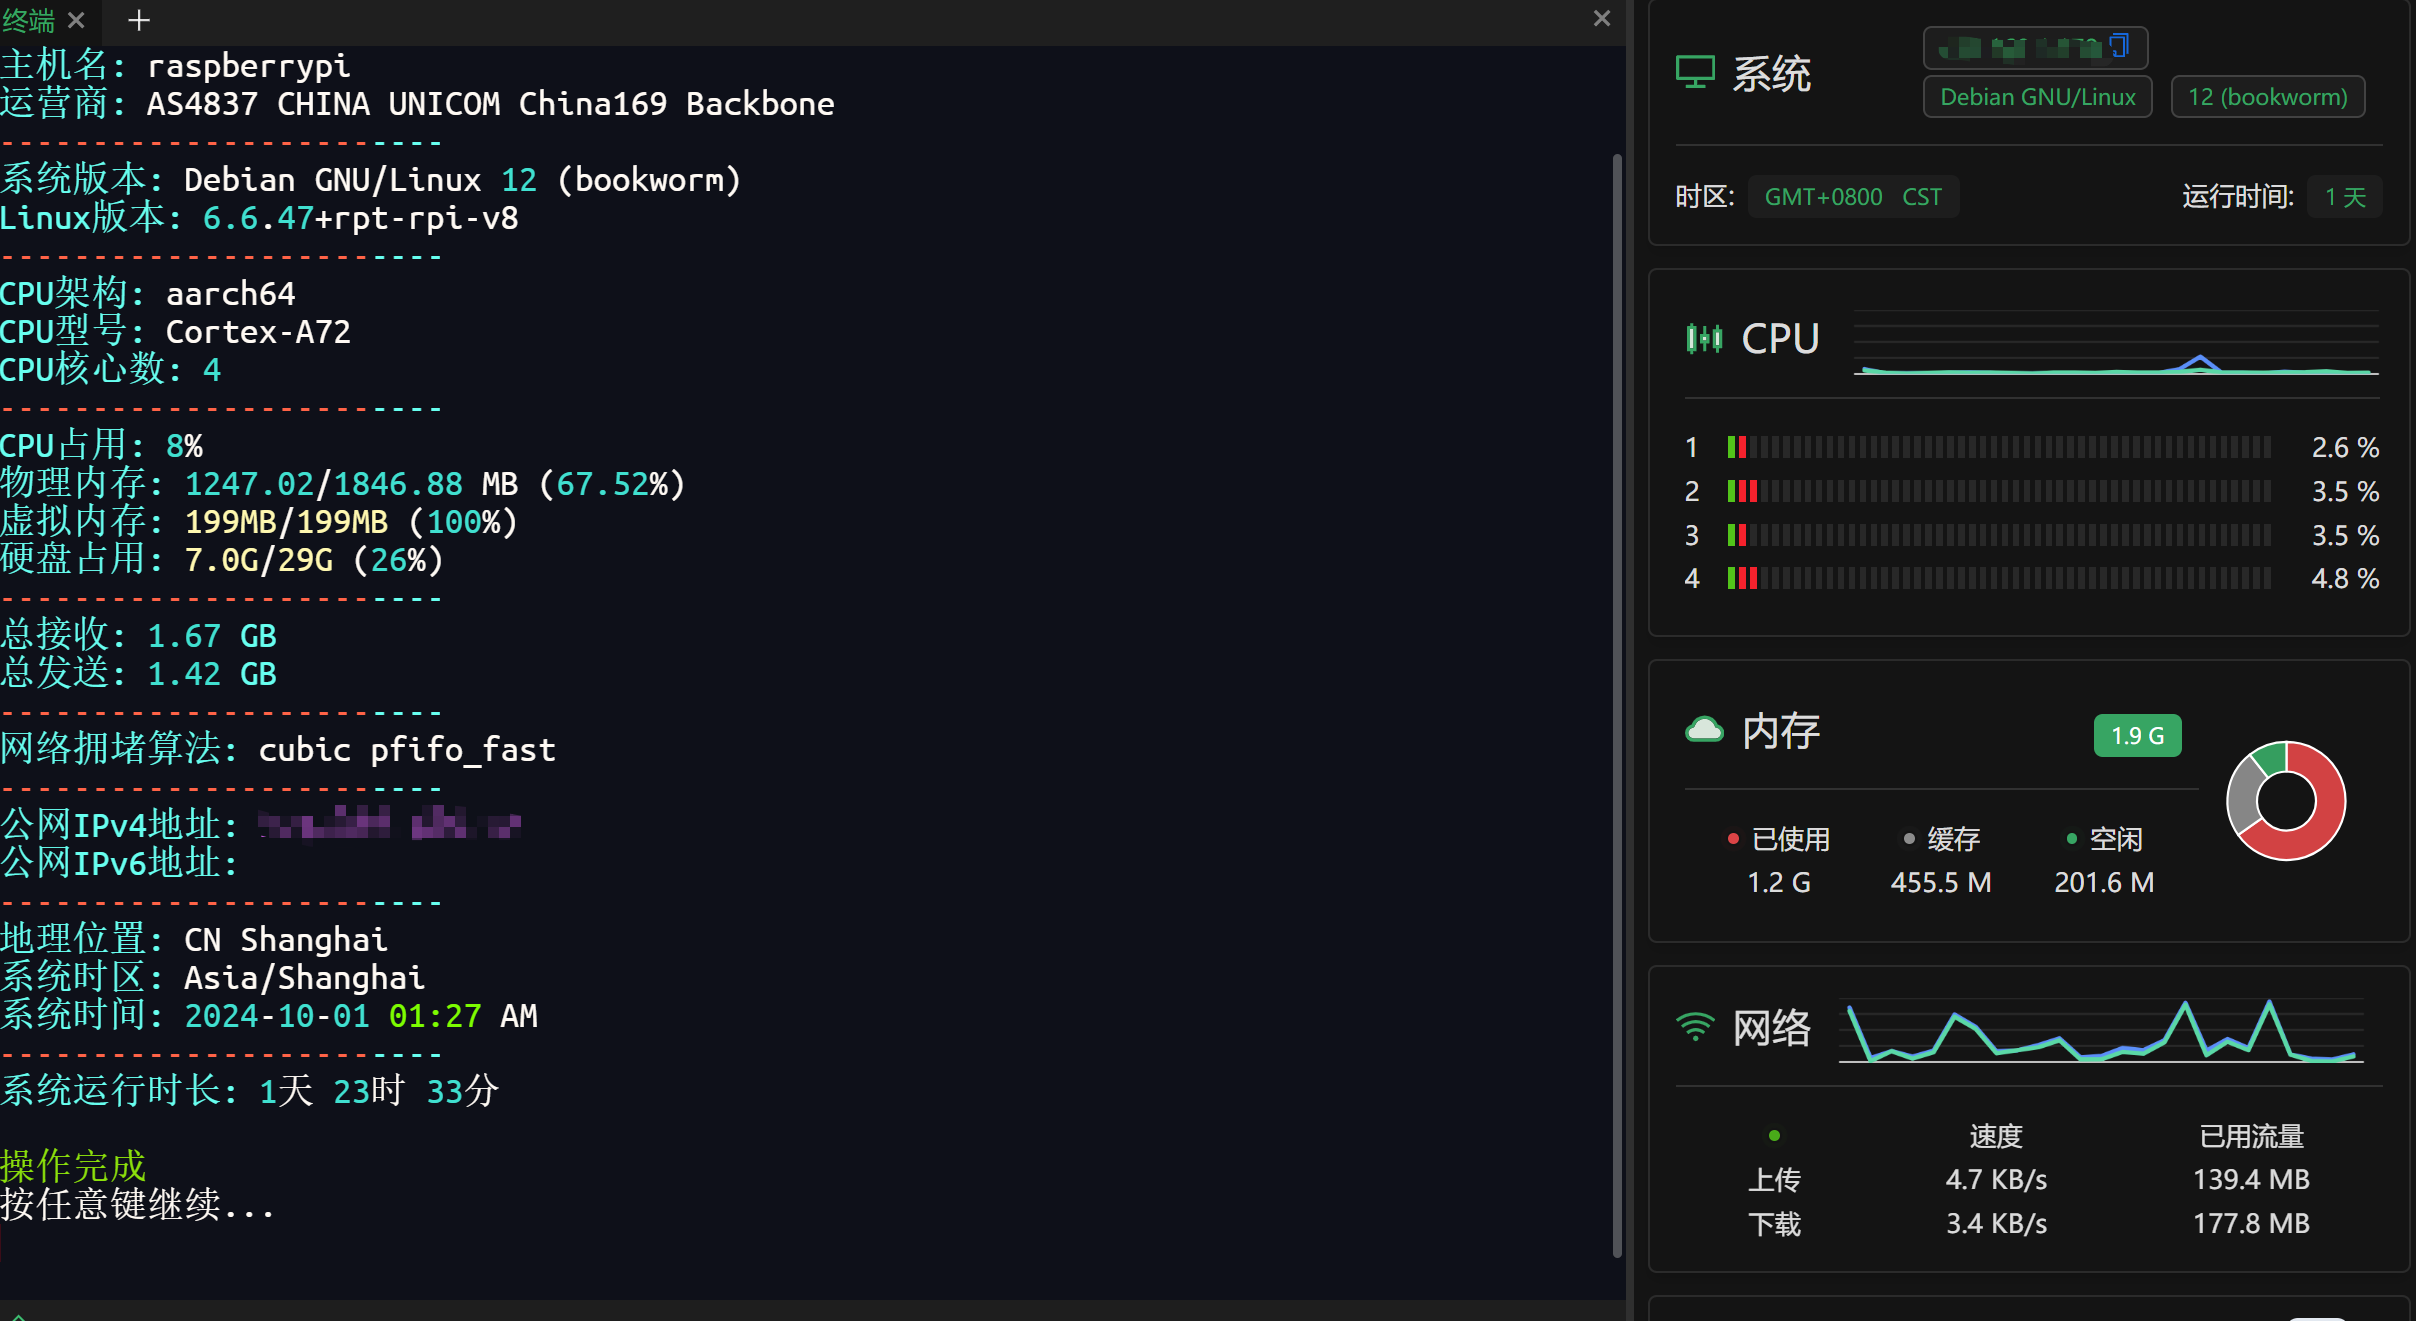Close the terminal panel using right X

[1601, 18]
